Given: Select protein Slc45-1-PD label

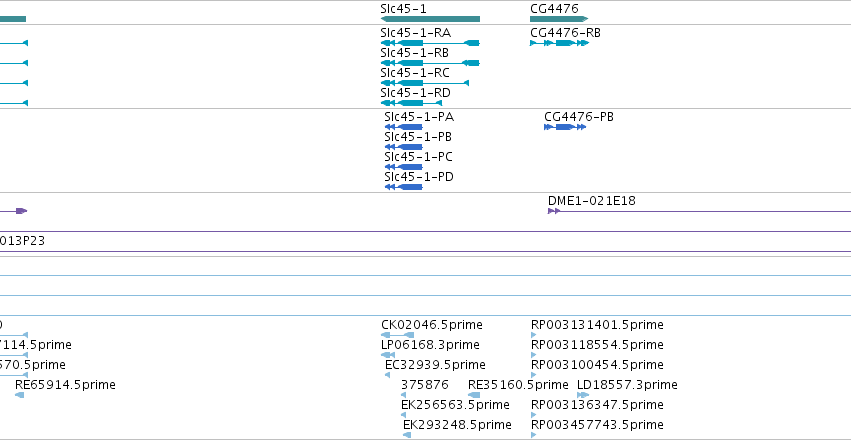Looking at the screenshot, I should pyautogui.click(x=419, y=177).
